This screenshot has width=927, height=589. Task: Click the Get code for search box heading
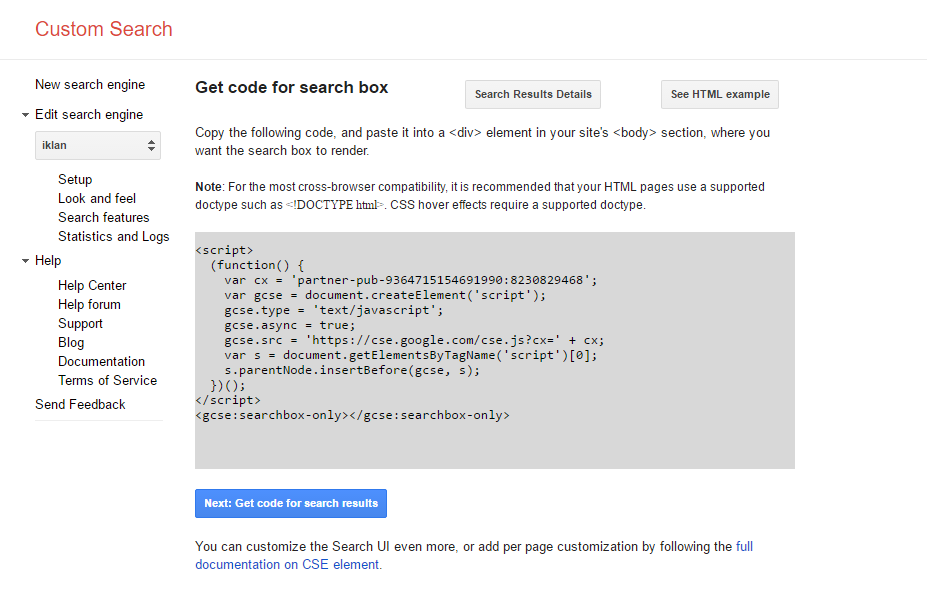click(x=291, y=88)
